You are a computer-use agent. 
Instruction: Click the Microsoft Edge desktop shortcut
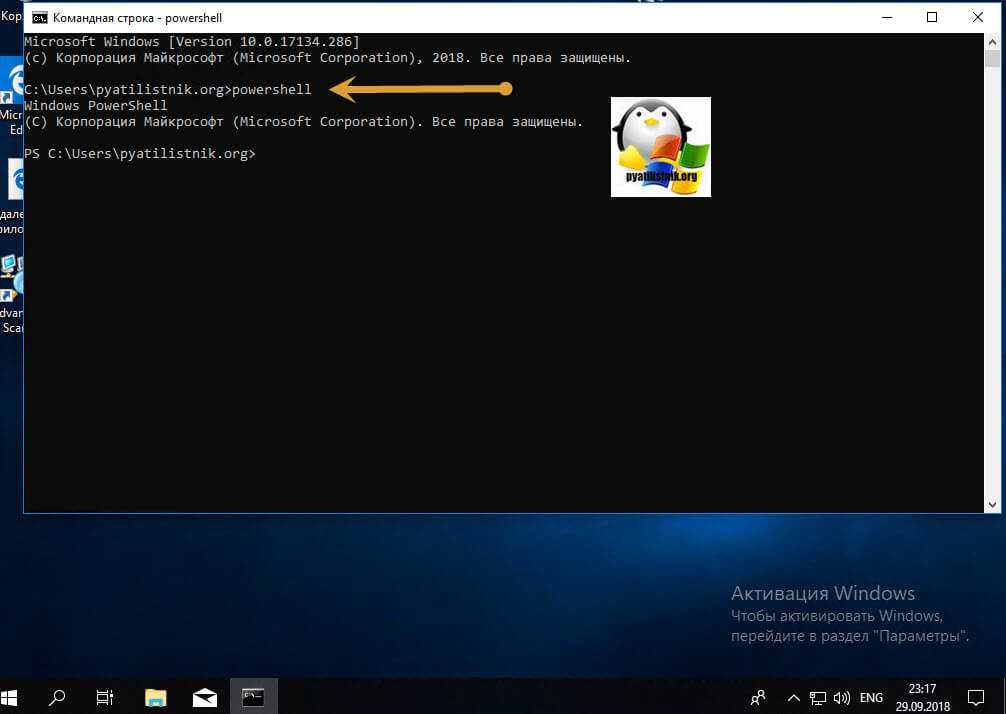[x=13, y=82]
